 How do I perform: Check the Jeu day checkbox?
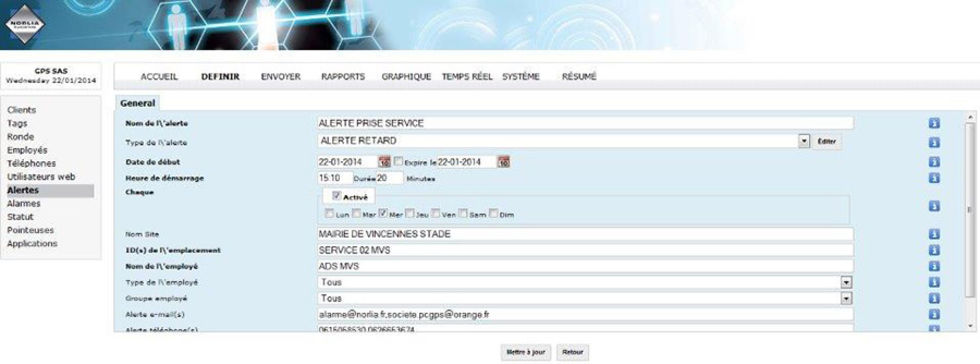(409, 214)
